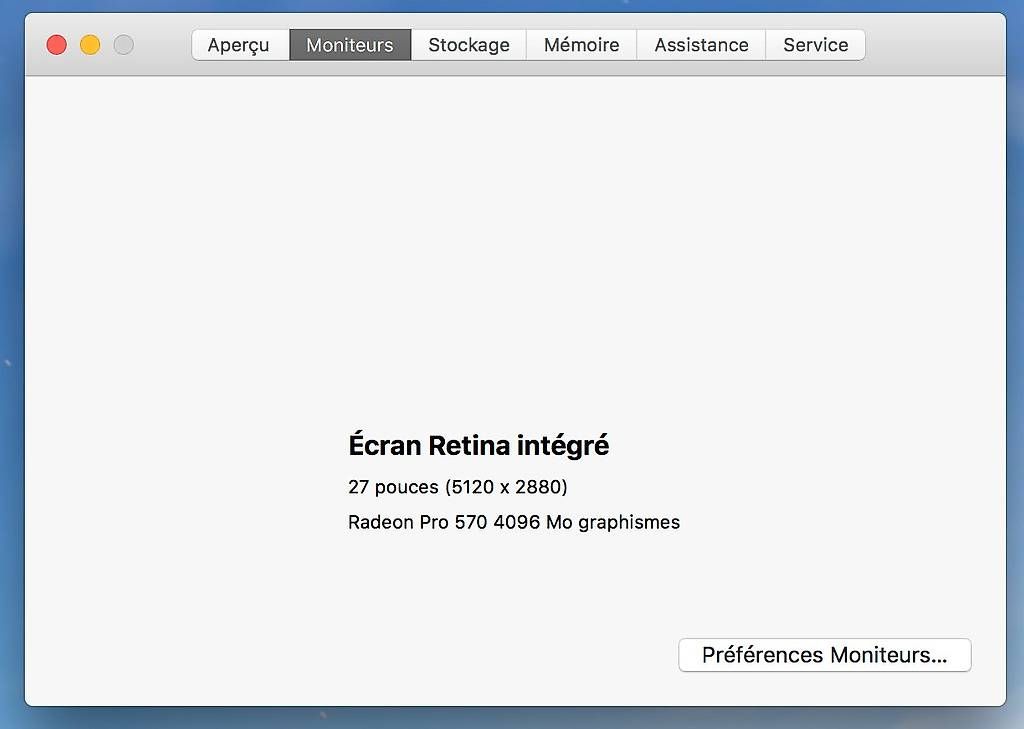Open Préférences Moniteurs… button
Viewport: 1024px width, 729px height.
(825, 655)
